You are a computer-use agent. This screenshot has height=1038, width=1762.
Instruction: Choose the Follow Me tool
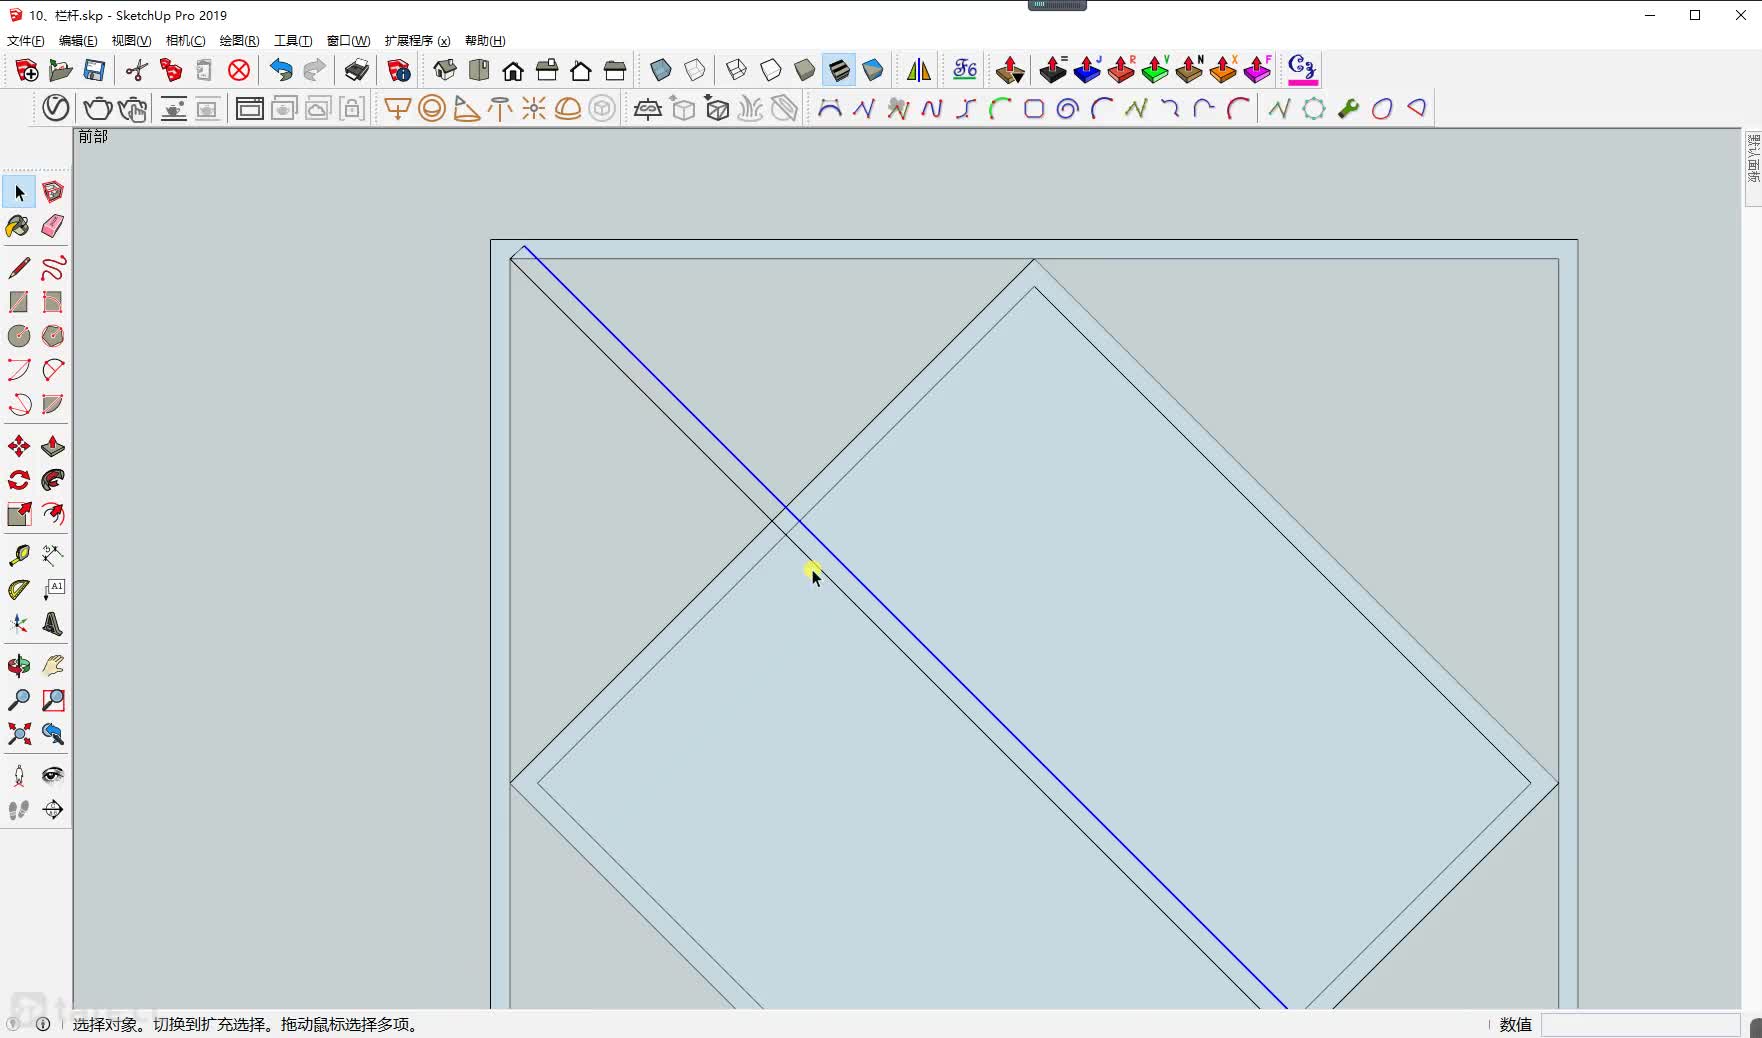(53, 481)
